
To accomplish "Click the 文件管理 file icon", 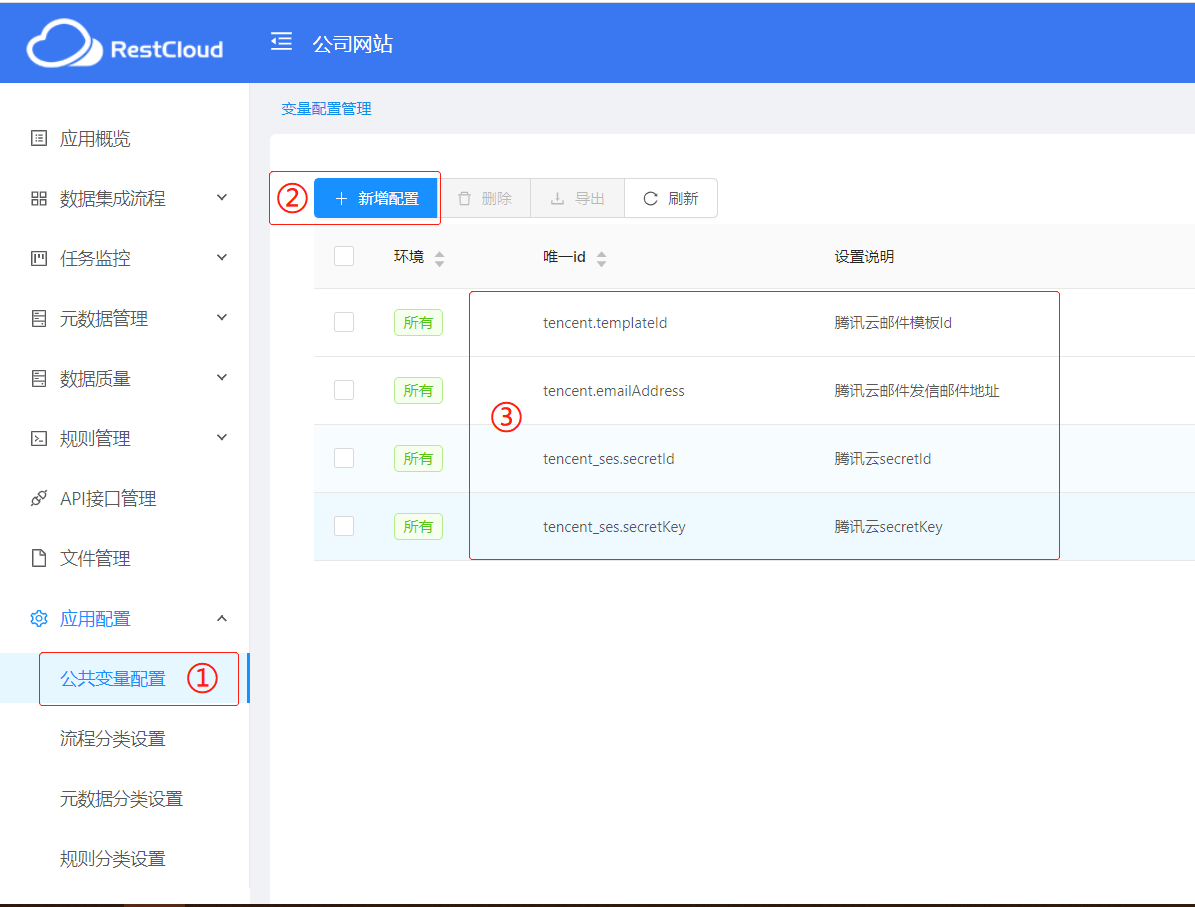I will tap(39, 559).
